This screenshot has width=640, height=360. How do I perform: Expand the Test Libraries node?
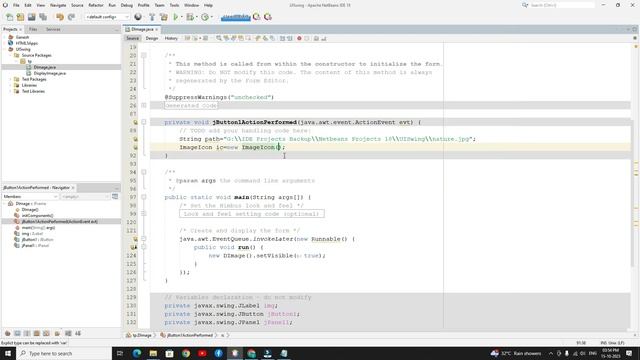[11, 91]
